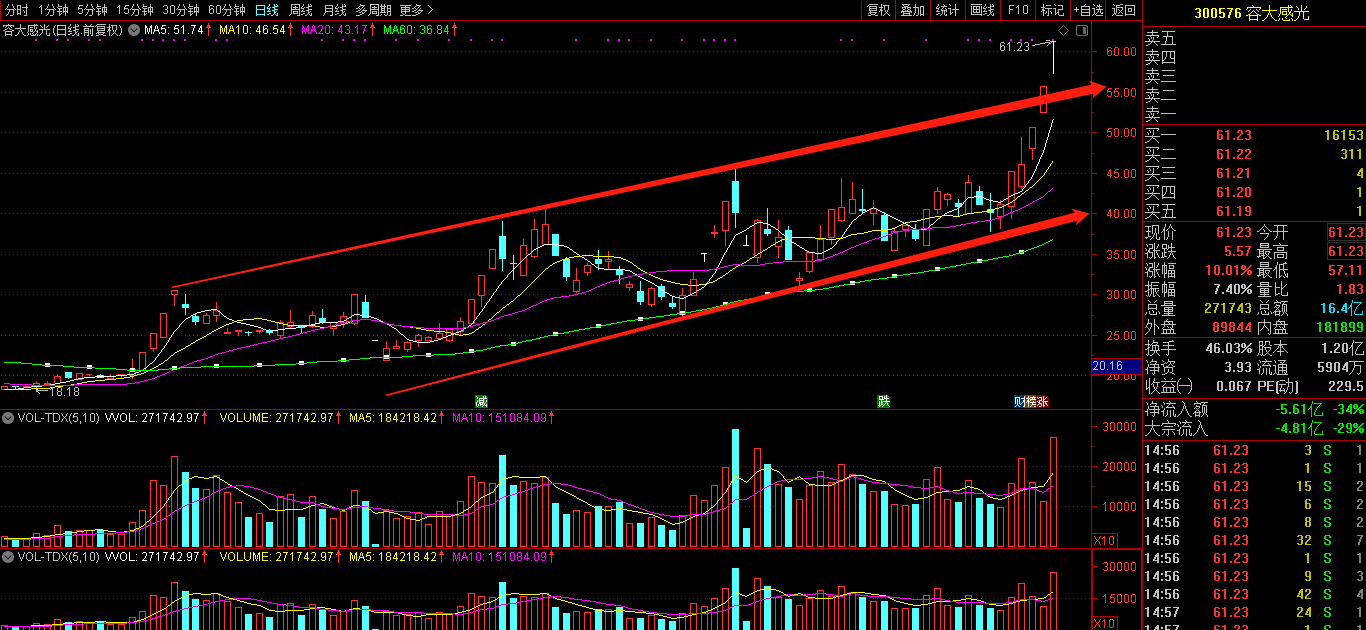Click the 最低 57.11 value
The height and width of the screenshot is (630, 1366).
click(1346, 270)
